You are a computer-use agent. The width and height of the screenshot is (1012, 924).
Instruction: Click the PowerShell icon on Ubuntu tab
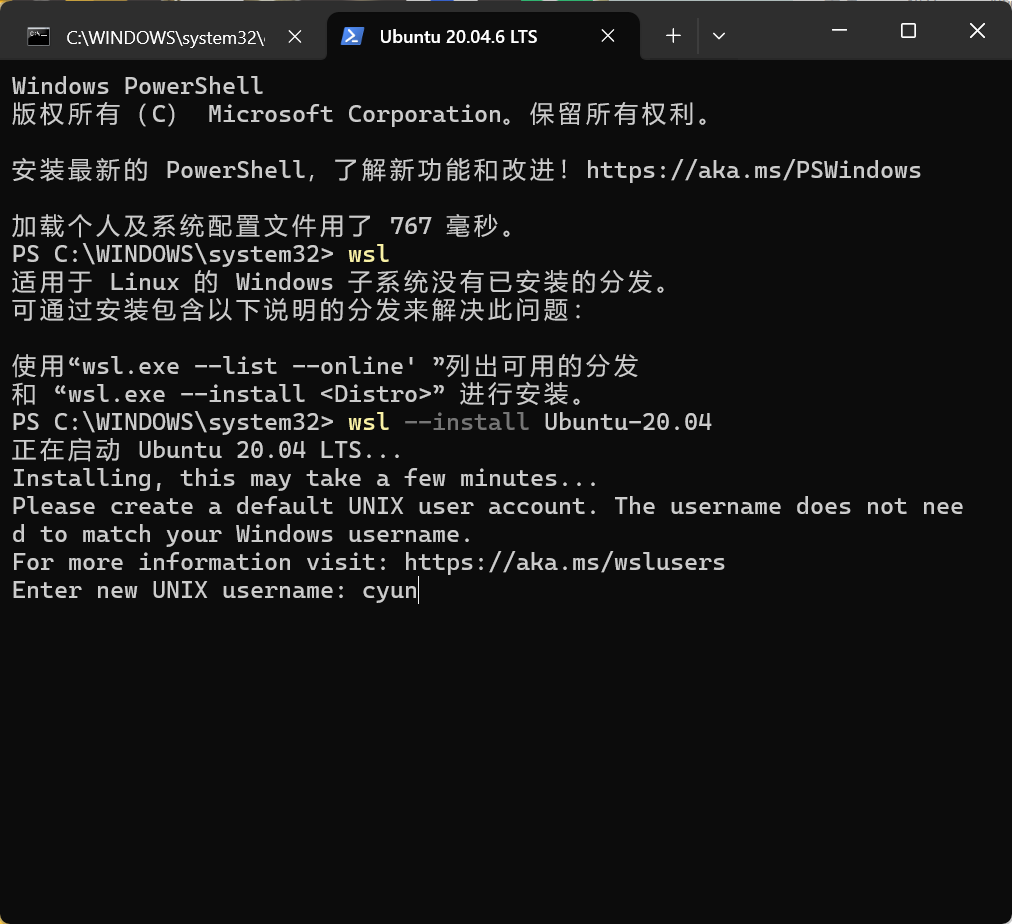[352, 36]
